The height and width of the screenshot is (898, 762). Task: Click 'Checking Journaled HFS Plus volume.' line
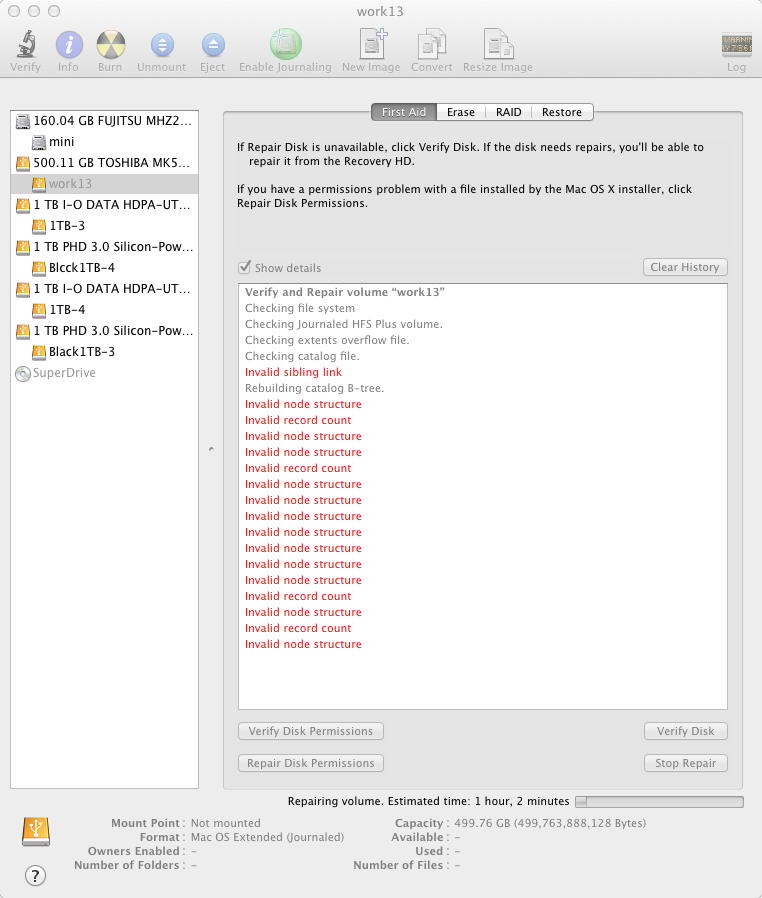click(344, 324)
